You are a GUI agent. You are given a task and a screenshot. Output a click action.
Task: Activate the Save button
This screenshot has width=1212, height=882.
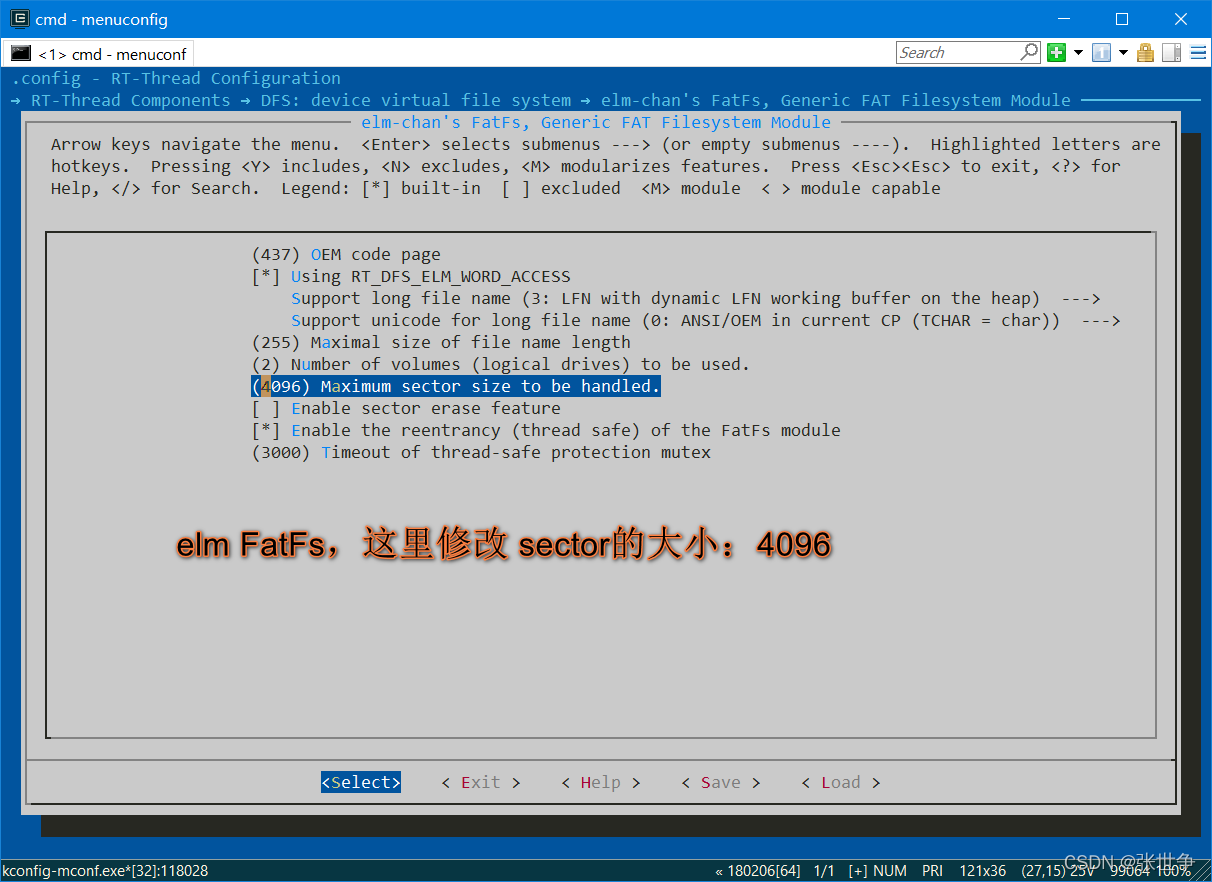tap(720, 782)
